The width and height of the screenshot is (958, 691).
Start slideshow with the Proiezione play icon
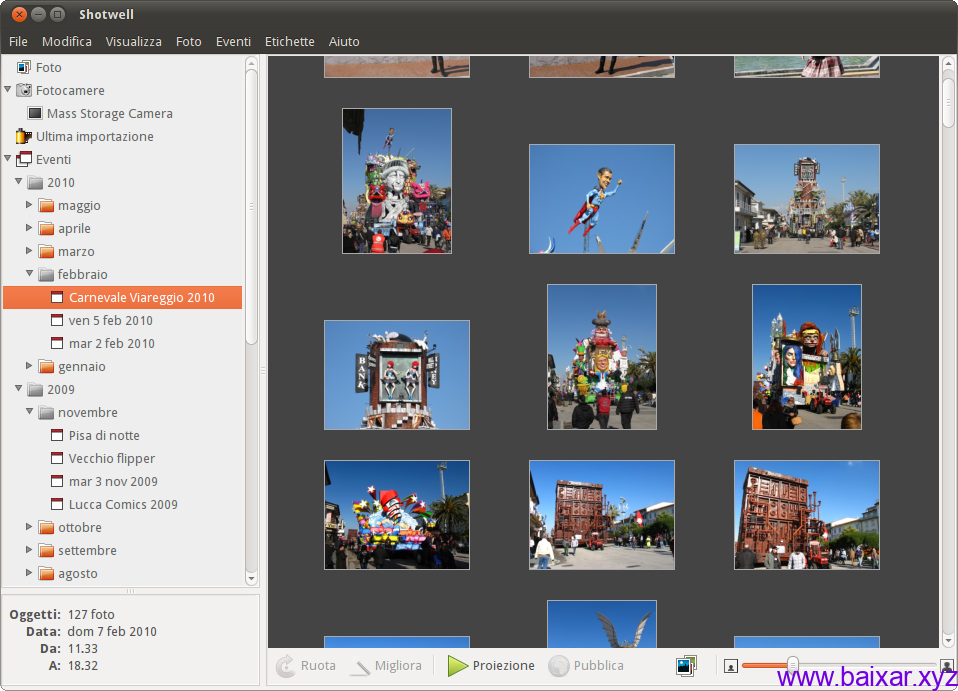pyautogui.click(x=458, y=666)
